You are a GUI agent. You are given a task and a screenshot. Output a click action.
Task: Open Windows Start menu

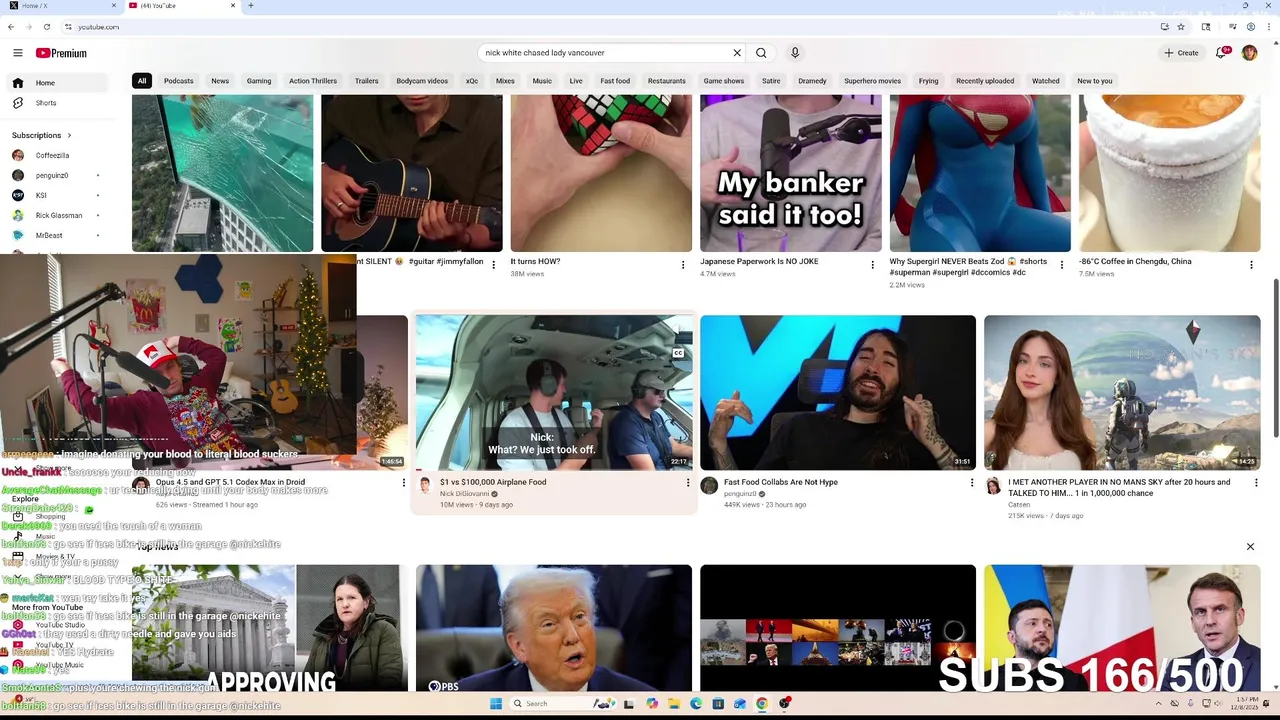(x=496, y=704)
